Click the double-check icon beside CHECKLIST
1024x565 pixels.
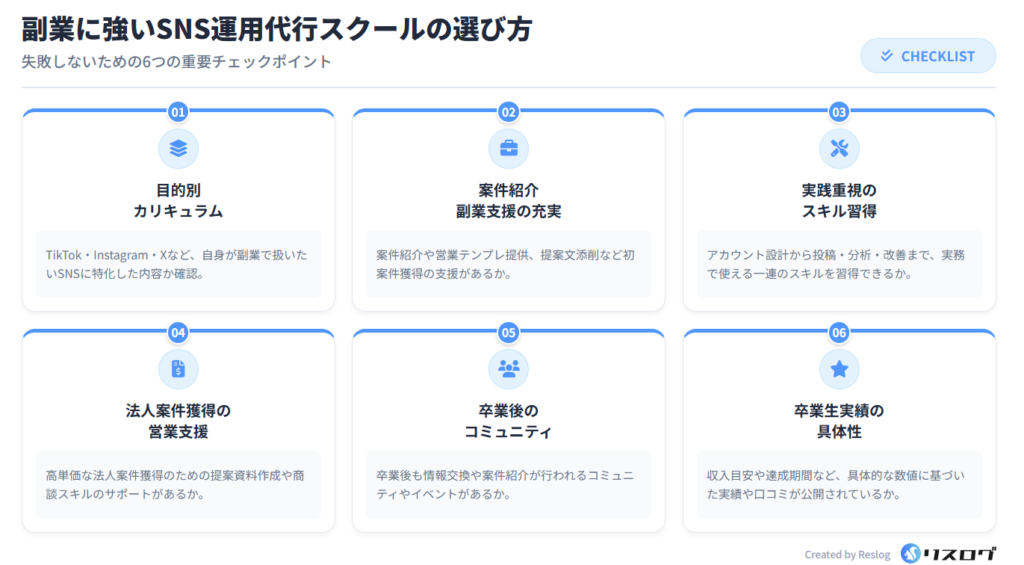click(886, 56)
